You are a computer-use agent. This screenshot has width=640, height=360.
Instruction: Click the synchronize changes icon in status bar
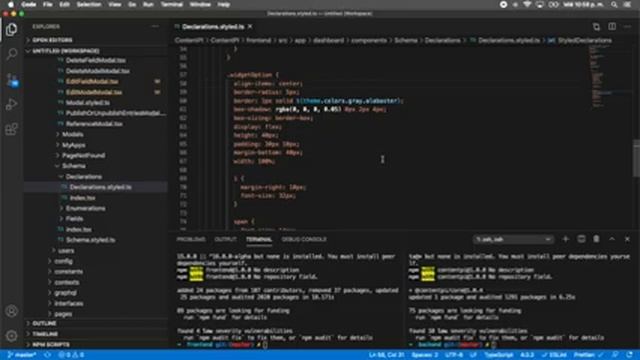click(48, 355)
